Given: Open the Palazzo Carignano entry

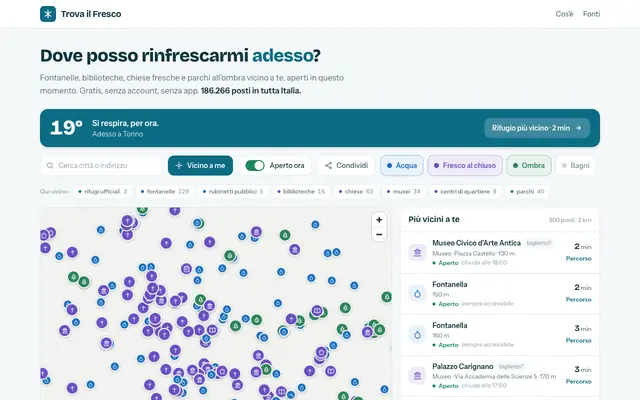Looking at the screenshot, I should pyautogui.click(x=500, y=376).
